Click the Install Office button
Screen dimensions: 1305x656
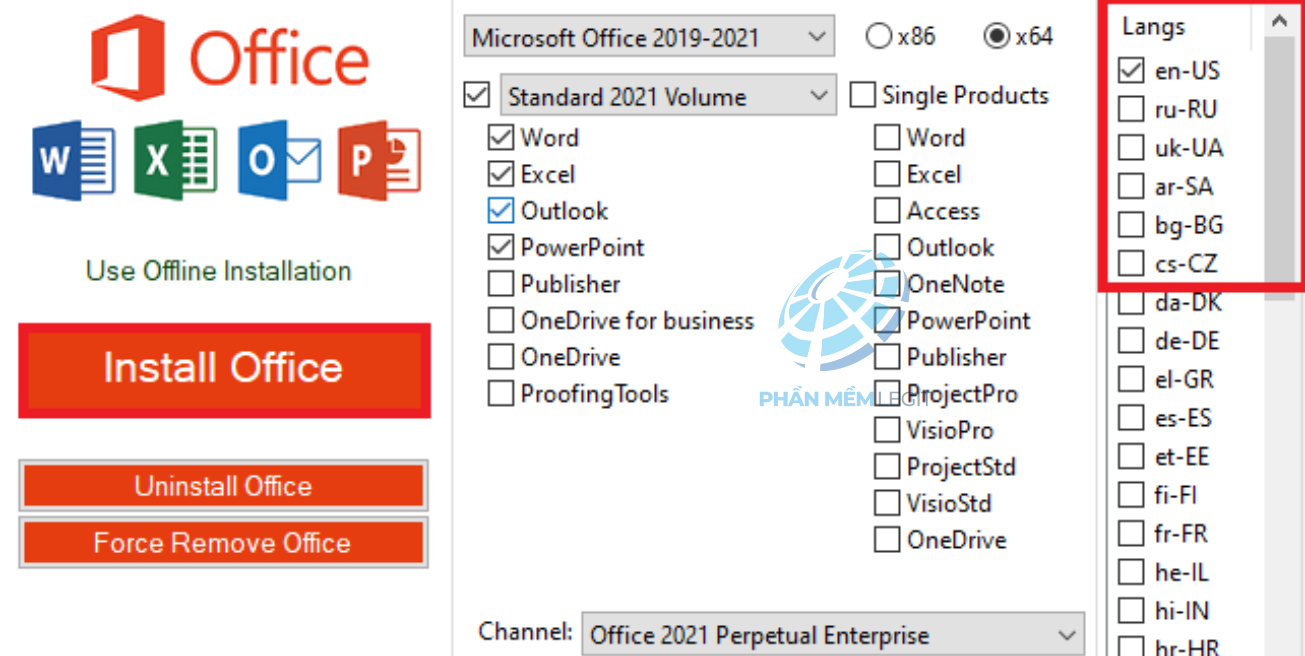coord(224,369)
